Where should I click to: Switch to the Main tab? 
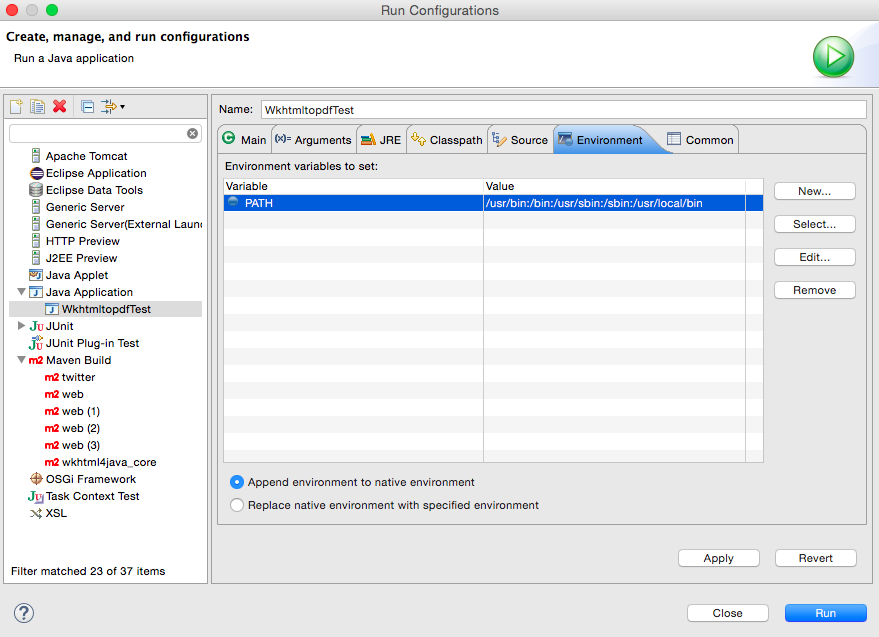tap(245, 140)
